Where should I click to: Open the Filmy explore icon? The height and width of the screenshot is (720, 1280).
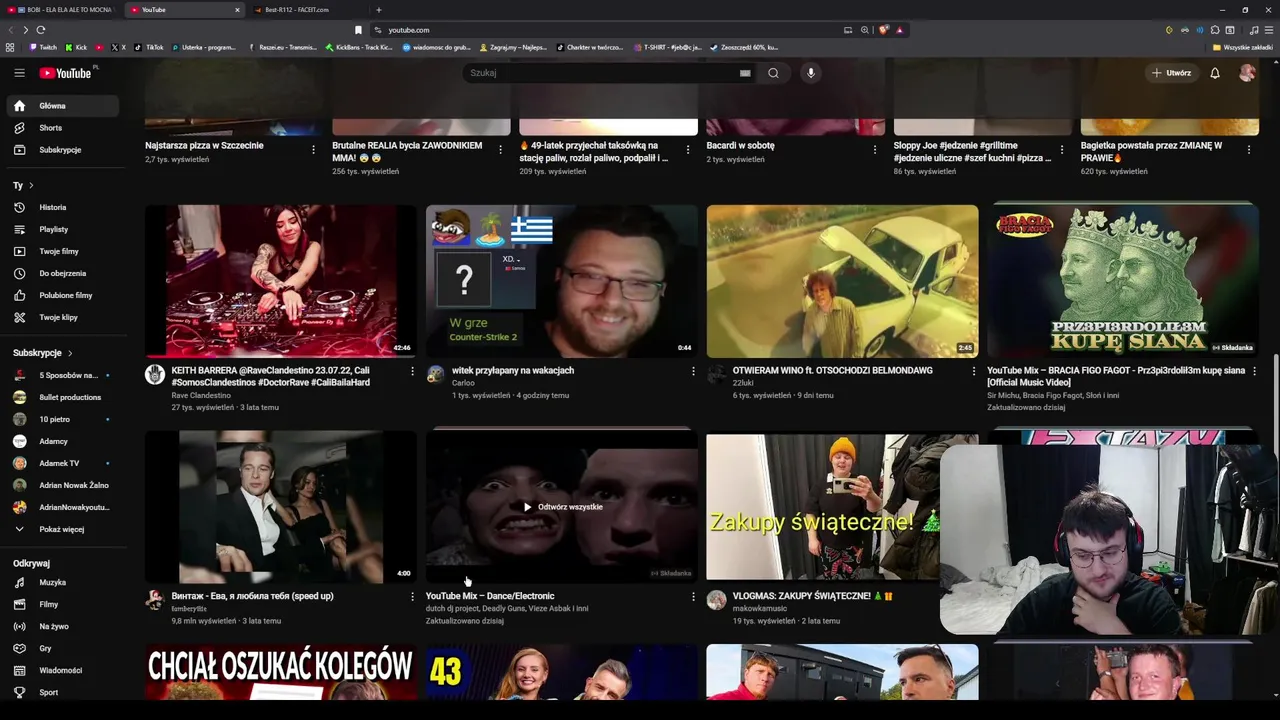(19, 605)
